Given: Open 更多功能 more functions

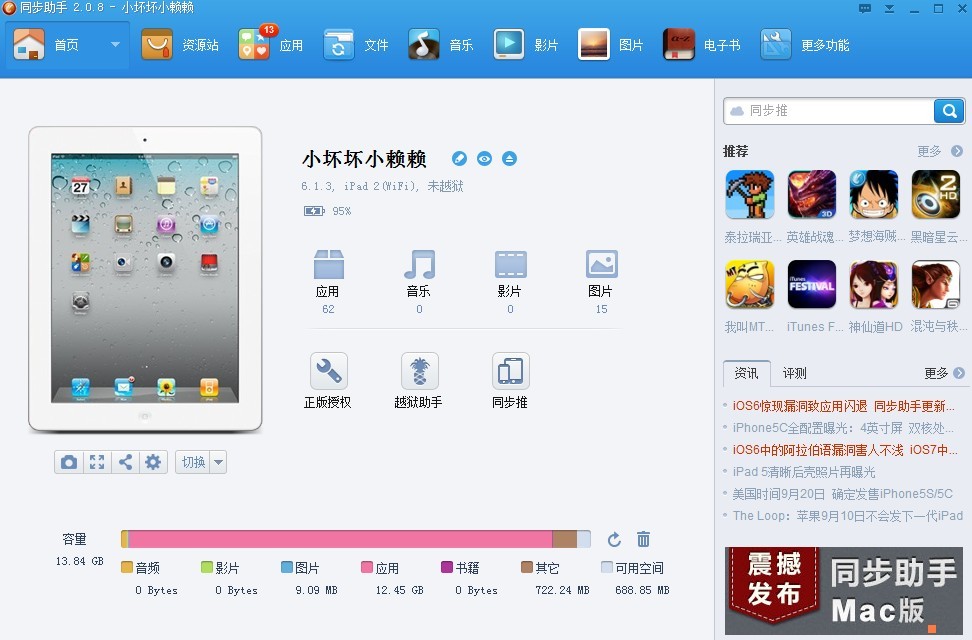Looking at the screenshot, I should pos(805,45).
